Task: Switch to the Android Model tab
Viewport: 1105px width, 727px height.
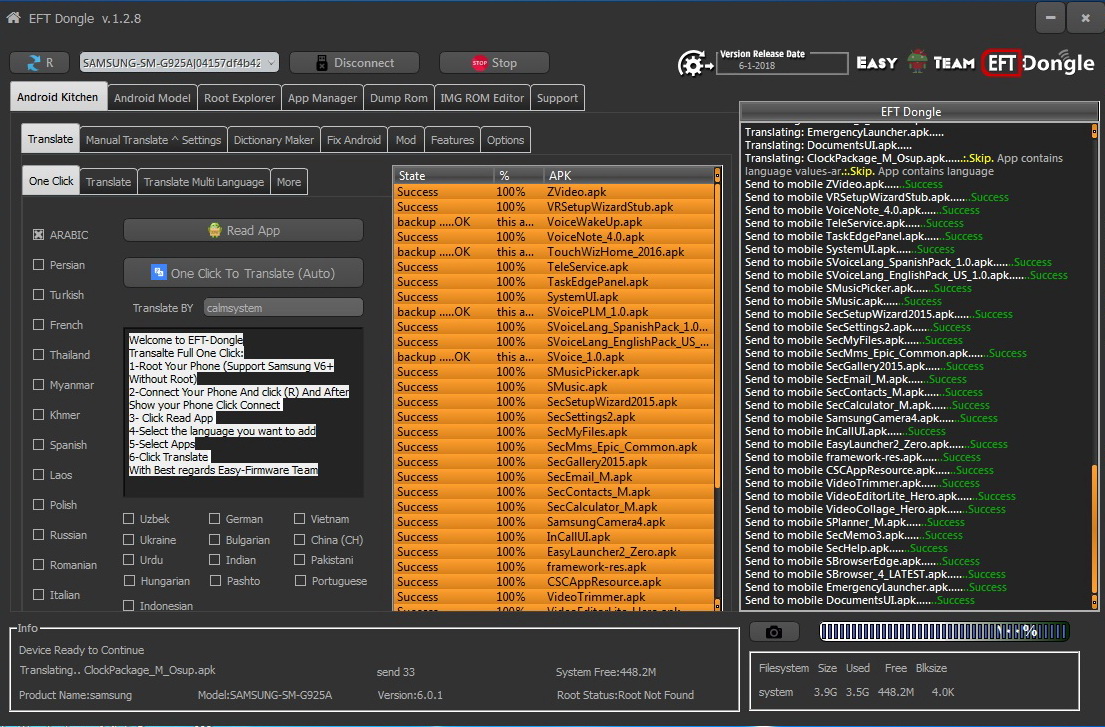Action: 152,98
